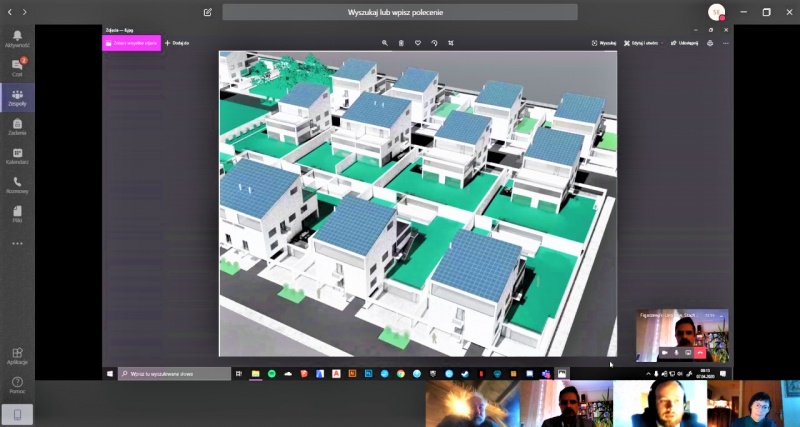Select the Zespoły teams icon
The height and width of the screenshot is (427, 800).
[x=17, y=97]
